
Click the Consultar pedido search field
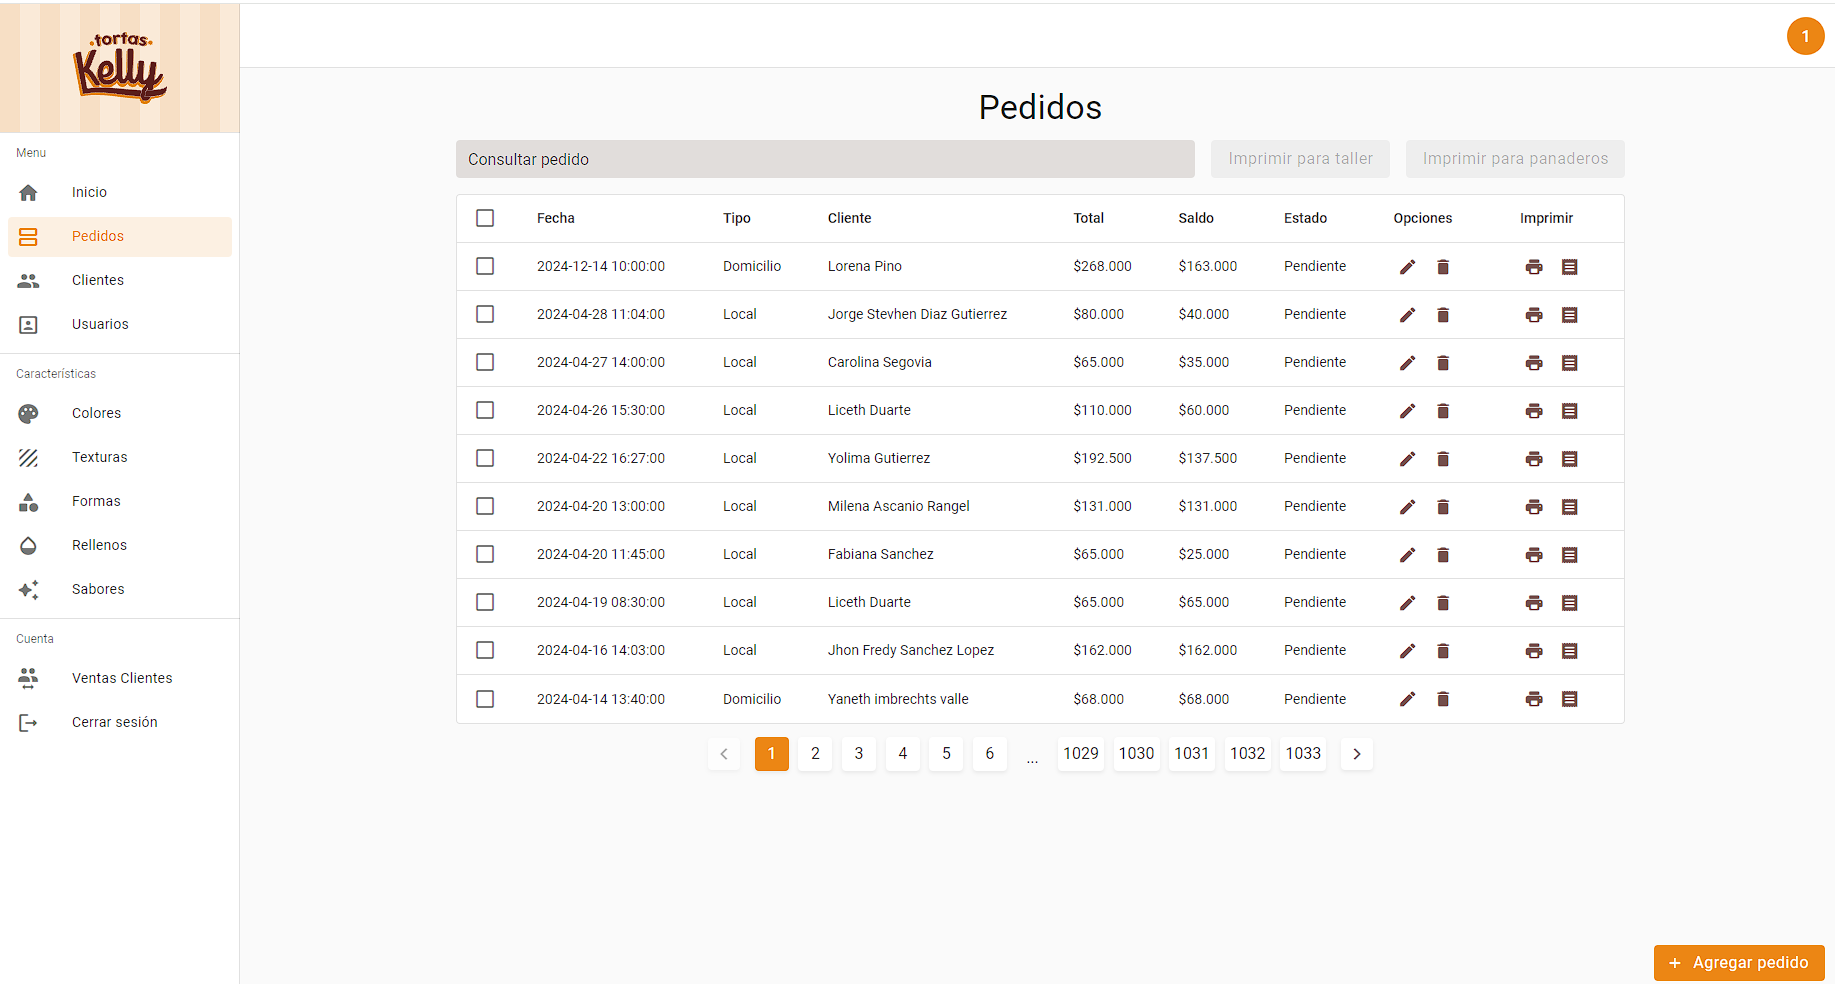pyautogui.click(x=825, y=159)
